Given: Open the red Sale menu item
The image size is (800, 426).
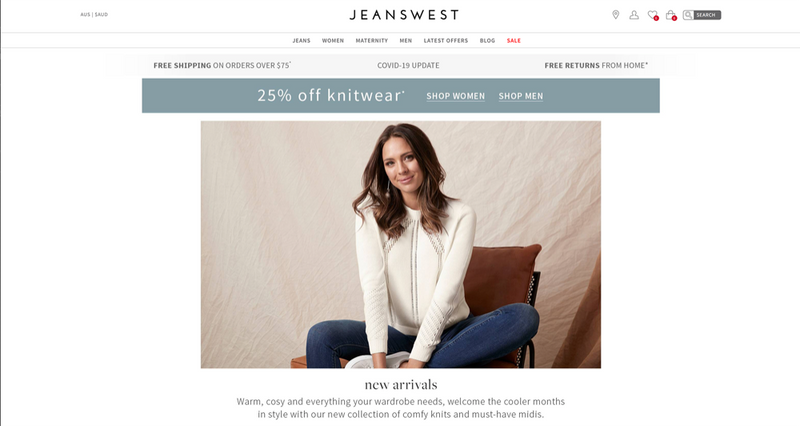Looking at the screenshot, I should click(514, 41).
